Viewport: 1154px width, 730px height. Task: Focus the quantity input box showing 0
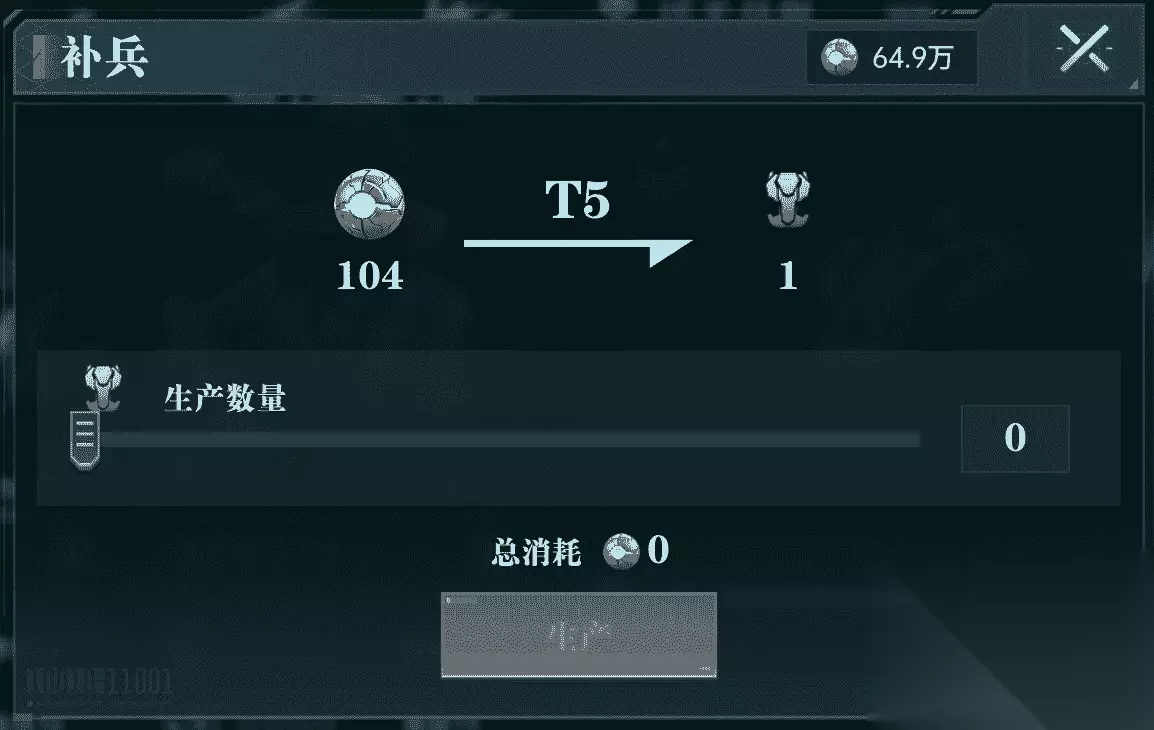click(x=1015, y=438)
